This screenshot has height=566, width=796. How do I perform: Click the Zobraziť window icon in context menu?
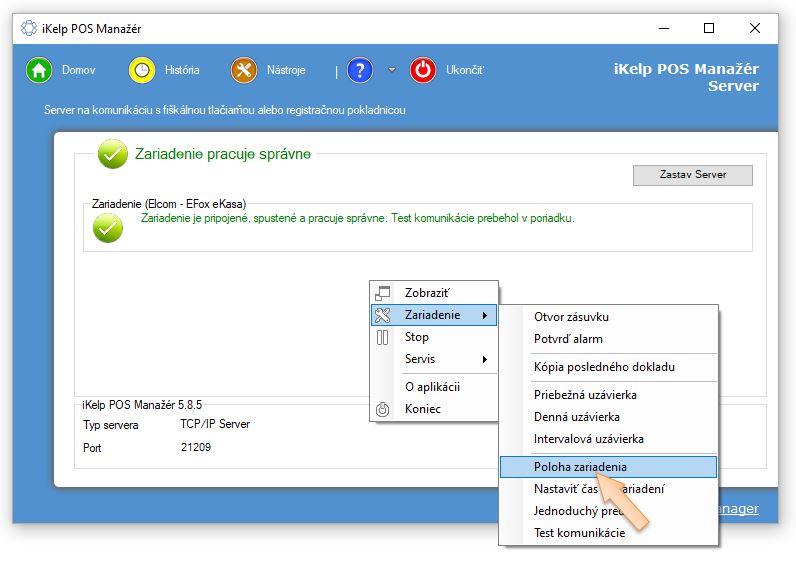pyautogui.click(x=383, y=293)
